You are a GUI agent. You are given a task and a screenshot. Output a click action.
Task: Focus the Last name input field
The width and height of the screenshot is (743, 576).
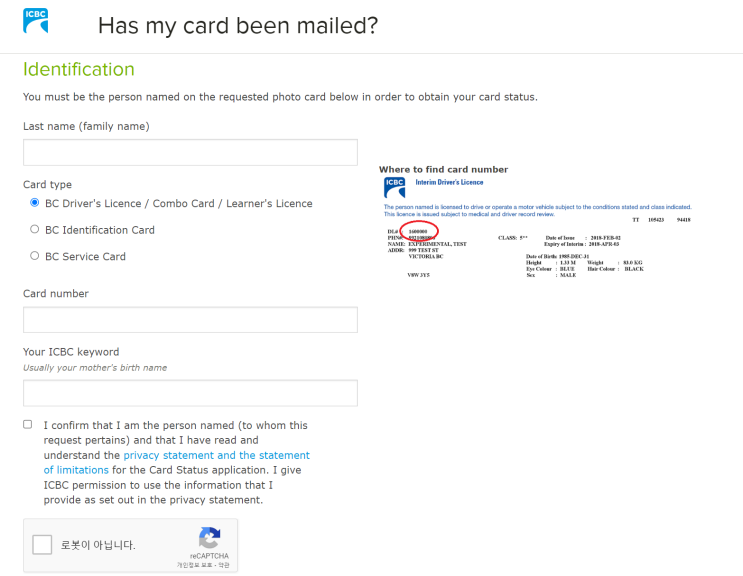(190, 153)
